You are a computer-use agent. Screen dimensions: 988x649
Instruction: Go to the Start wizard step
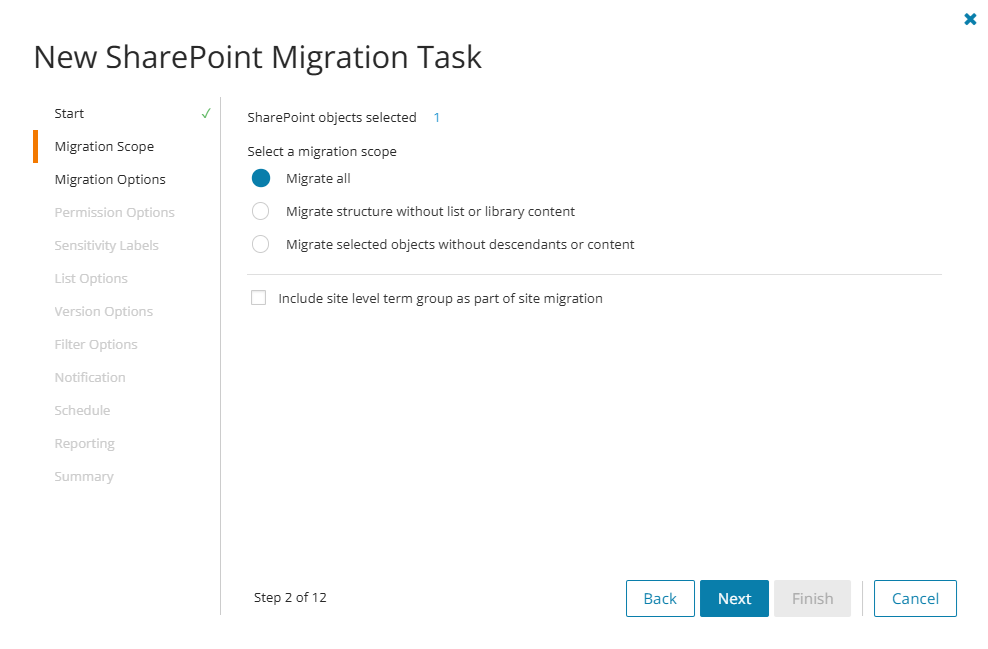coord(69,113)
